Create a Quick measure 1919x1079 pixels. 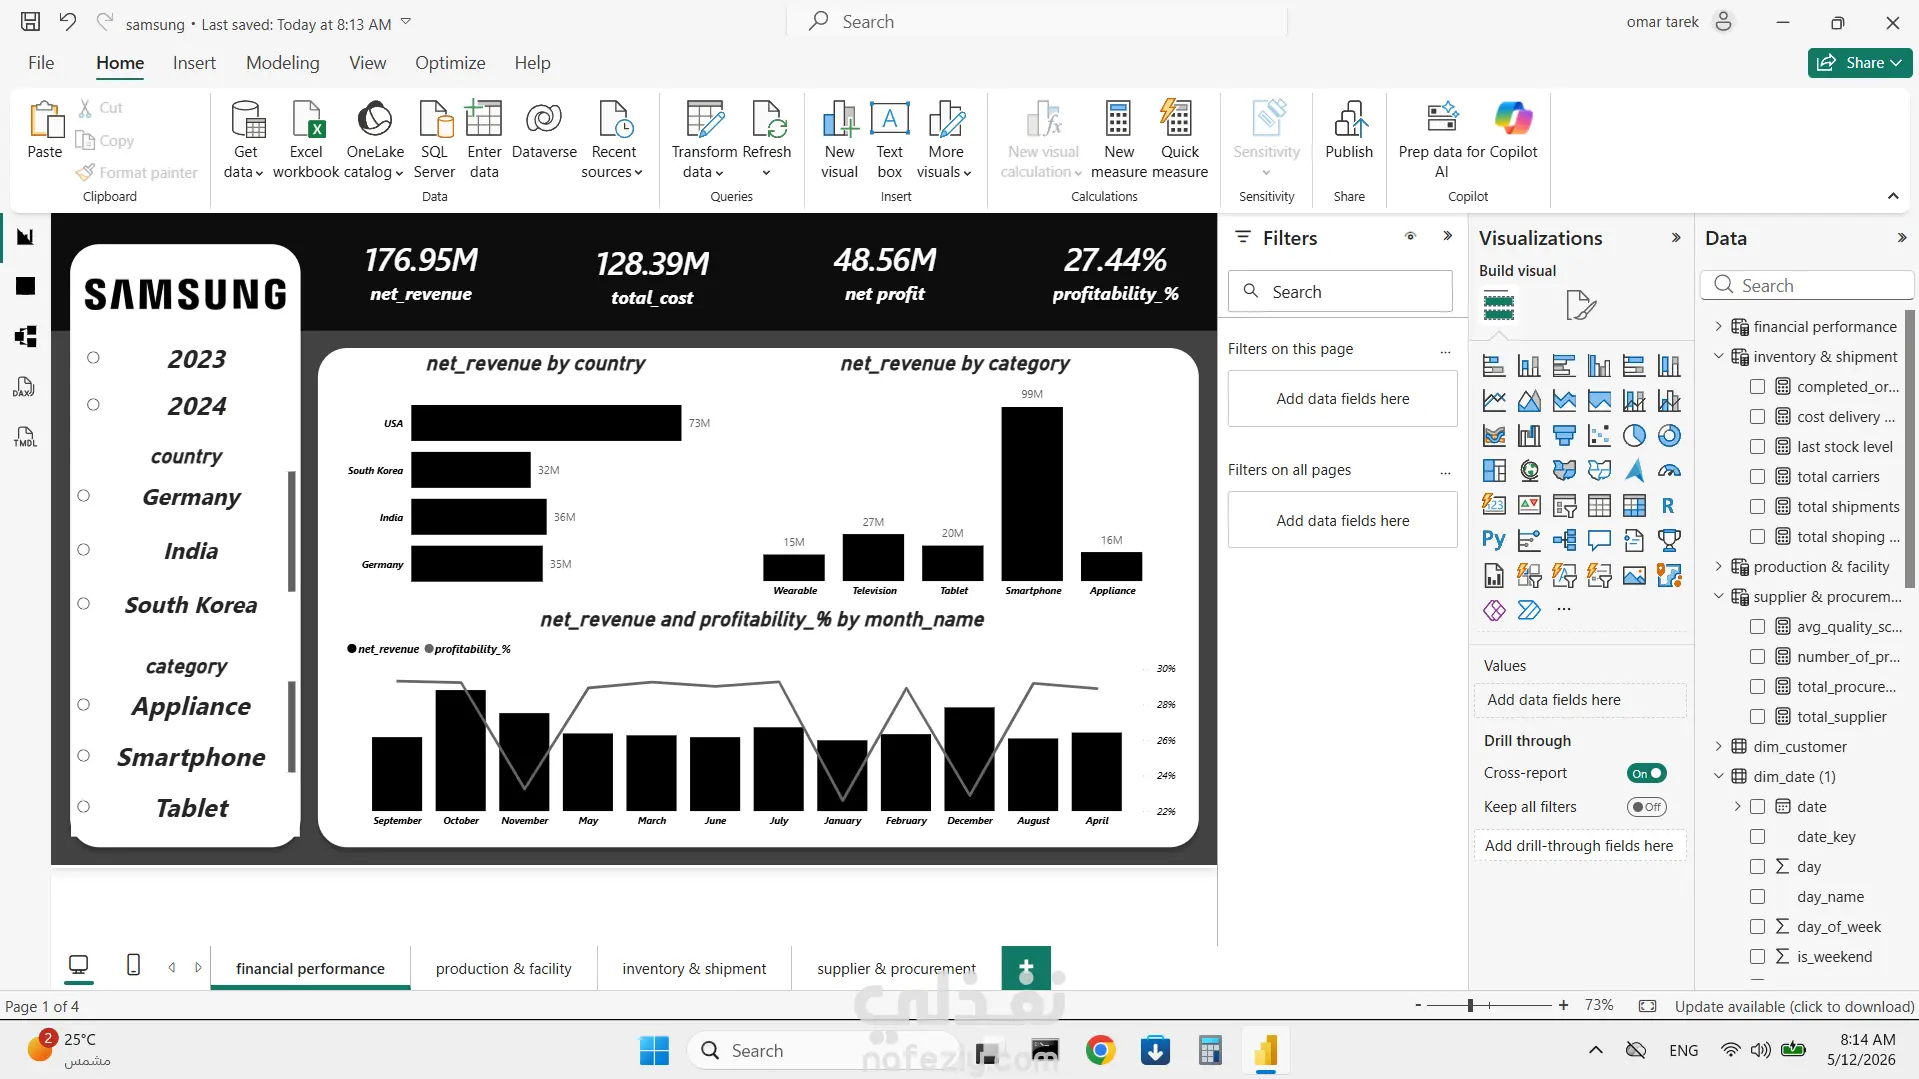[x=1180, y=140]
